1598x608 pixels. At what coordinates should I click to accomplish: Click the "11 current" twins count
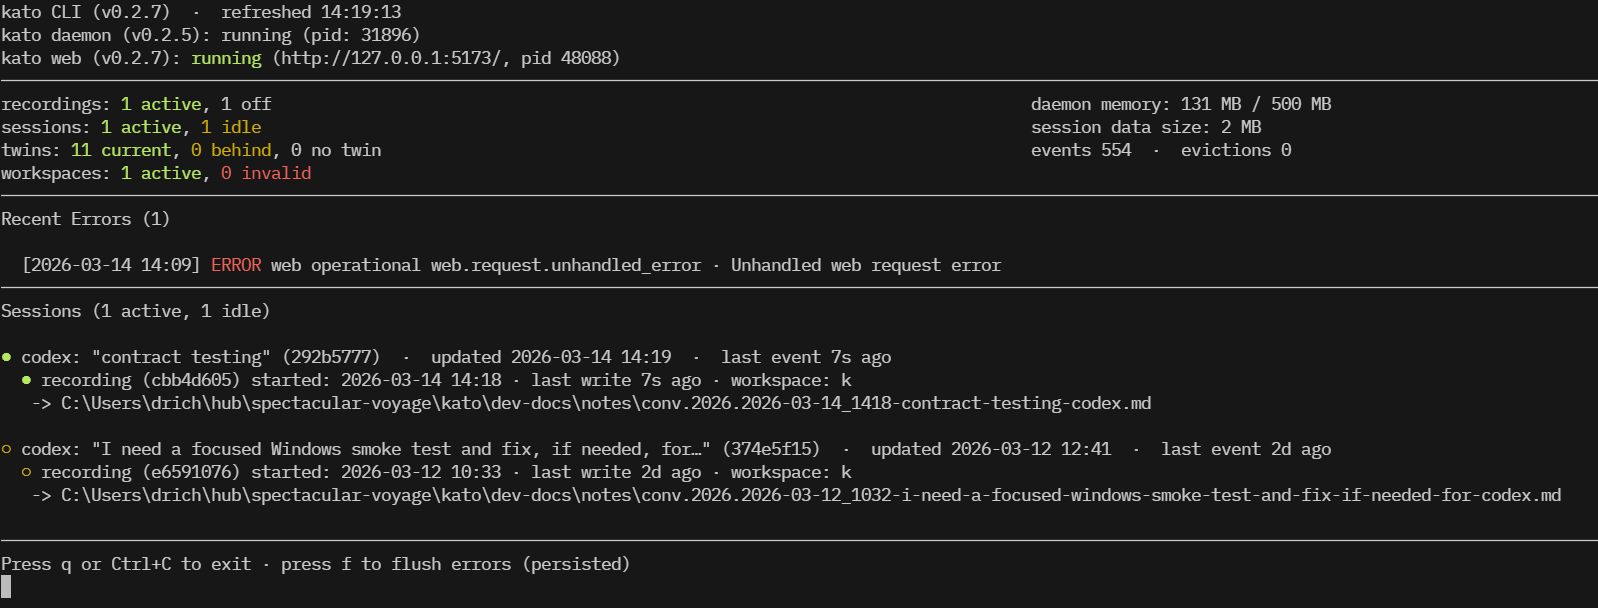pyautogui.click(x=121, y=150)
